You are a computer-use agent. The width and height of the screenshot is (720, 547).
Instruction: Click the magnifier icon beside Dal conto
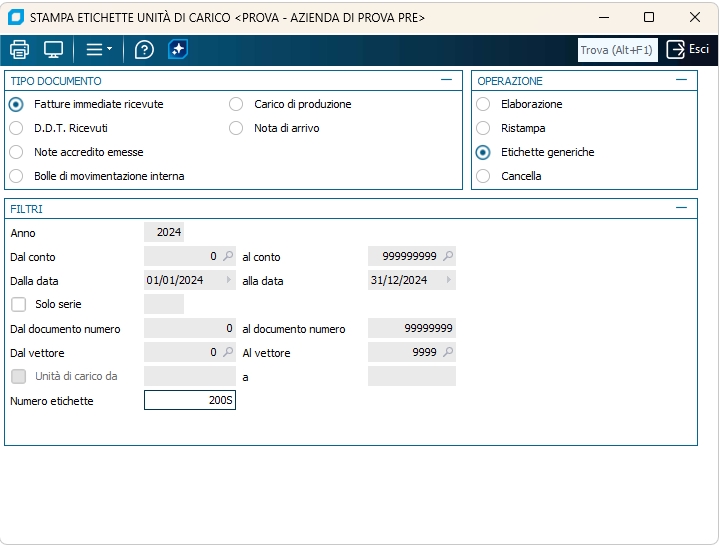pos(228,256)
